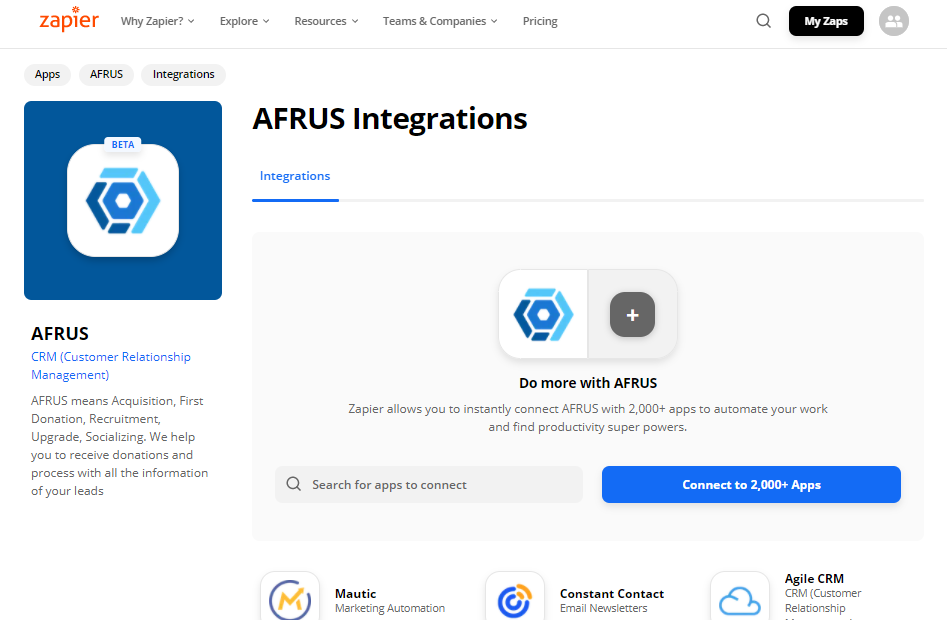Open the user profile avatar icon
Viewport: 947px width, 620px height.
click(893, 21)
